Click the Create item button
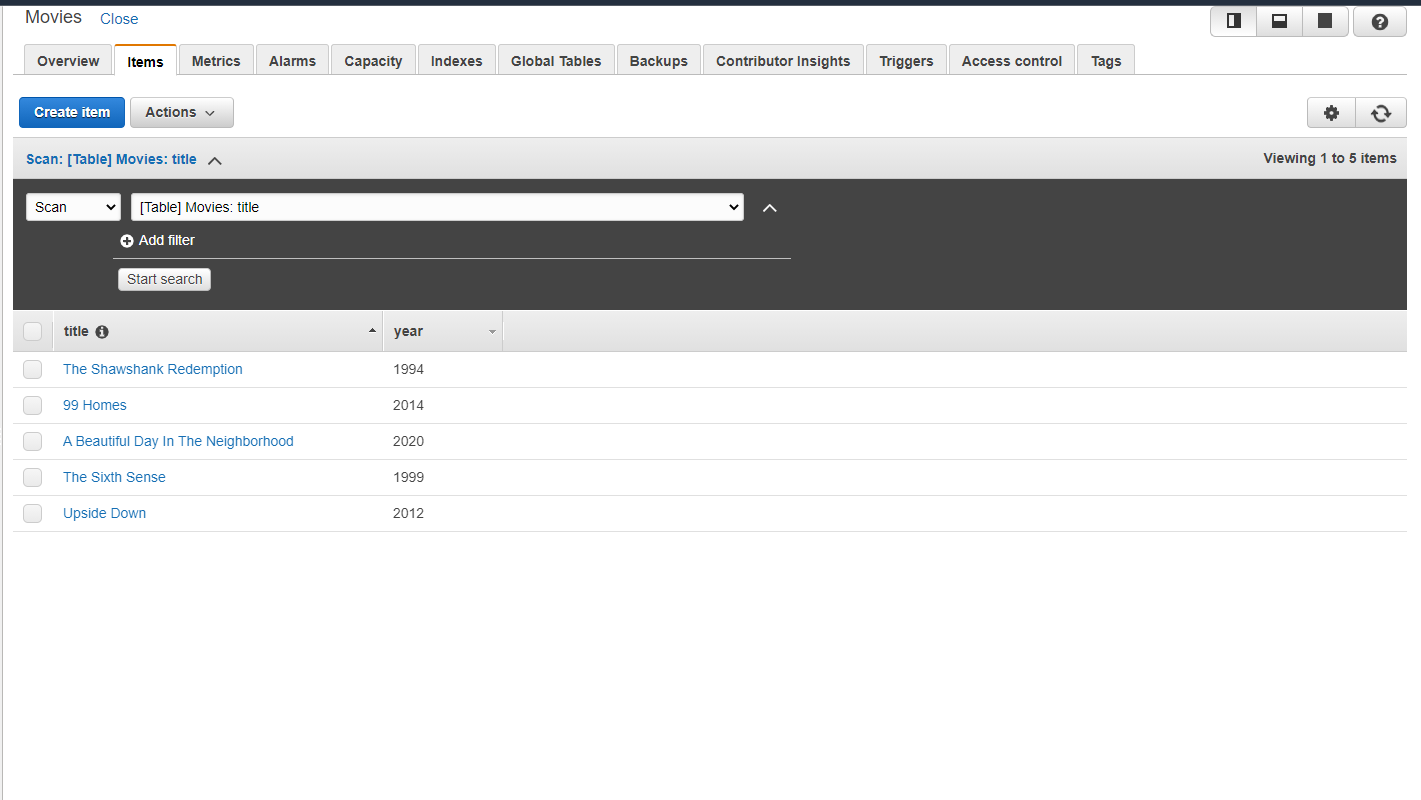This screenshot has width=1421, height=800. (x=71, y=112)
